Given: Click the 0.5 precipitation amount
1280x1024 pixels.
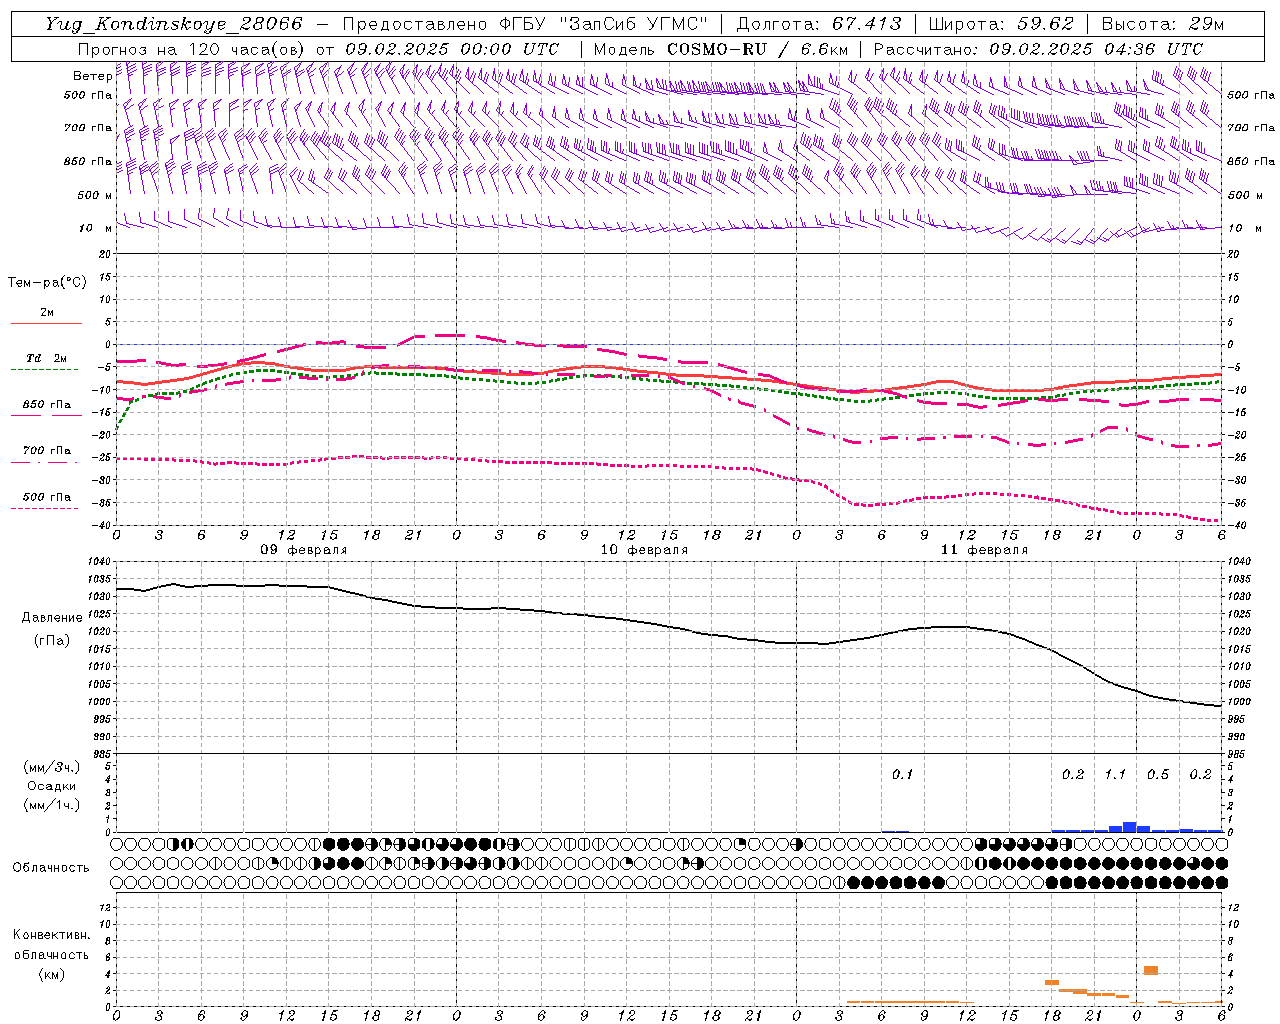Looking at the screenshot, I should [1158, 774].
